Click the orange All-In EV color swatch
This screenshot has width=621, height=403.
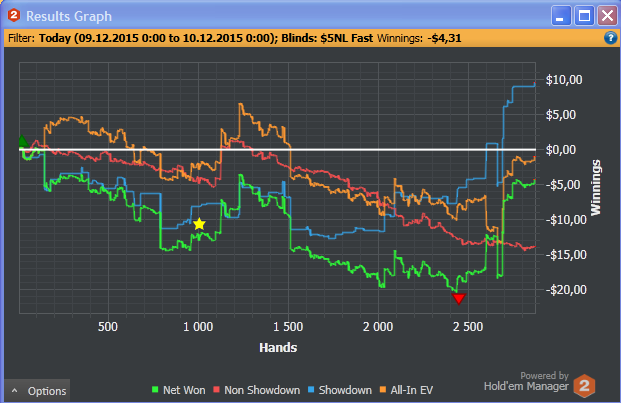coord(383,390)
